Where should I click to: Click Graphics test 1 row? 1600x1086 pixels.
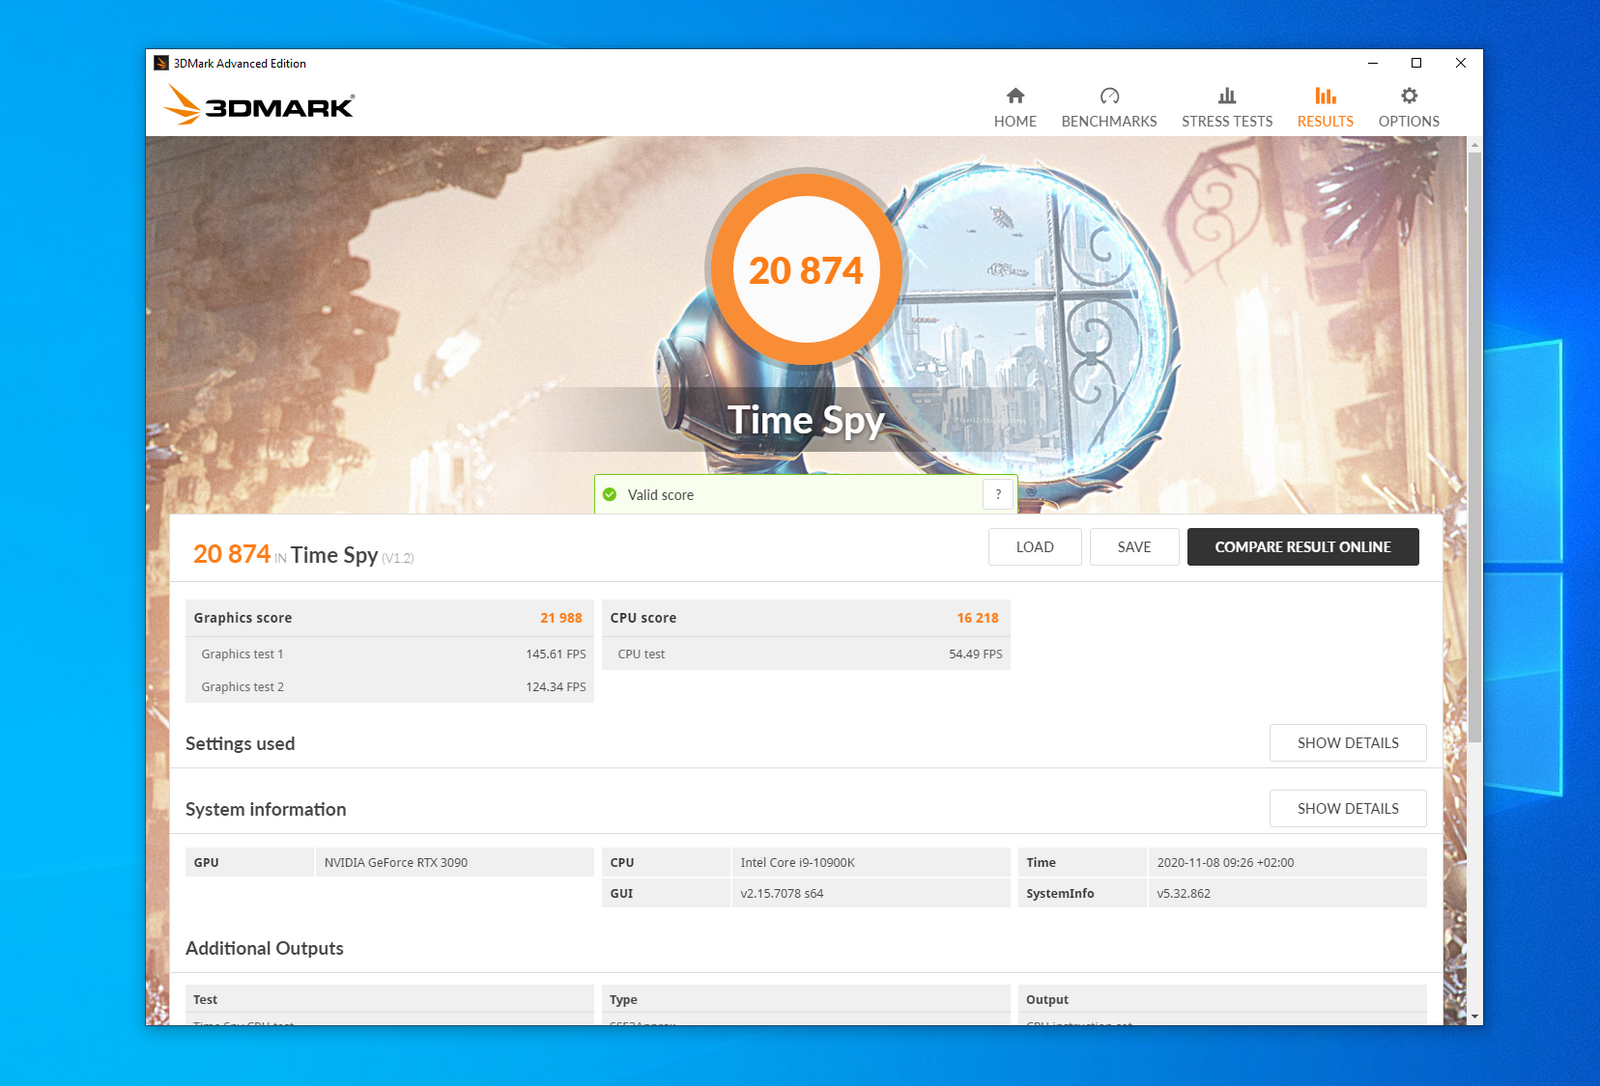point(390,654)
